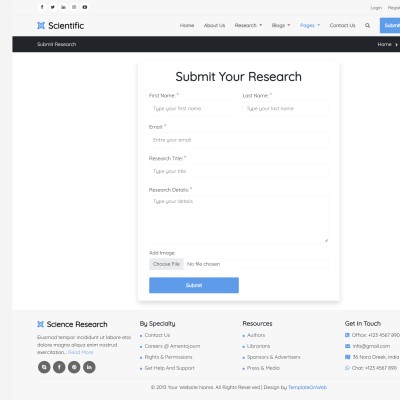Click into the Research Details textarea
The height and width of the screenshot is (400, 400).
point(239,219)
